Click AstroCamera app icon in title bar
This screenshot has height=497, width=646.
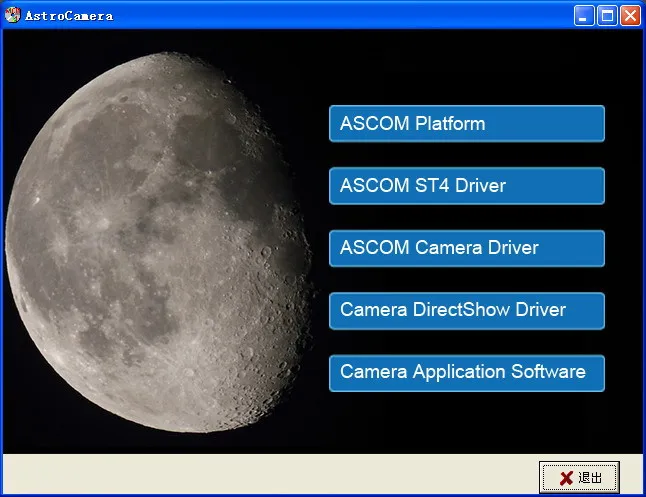pos(13,15)
